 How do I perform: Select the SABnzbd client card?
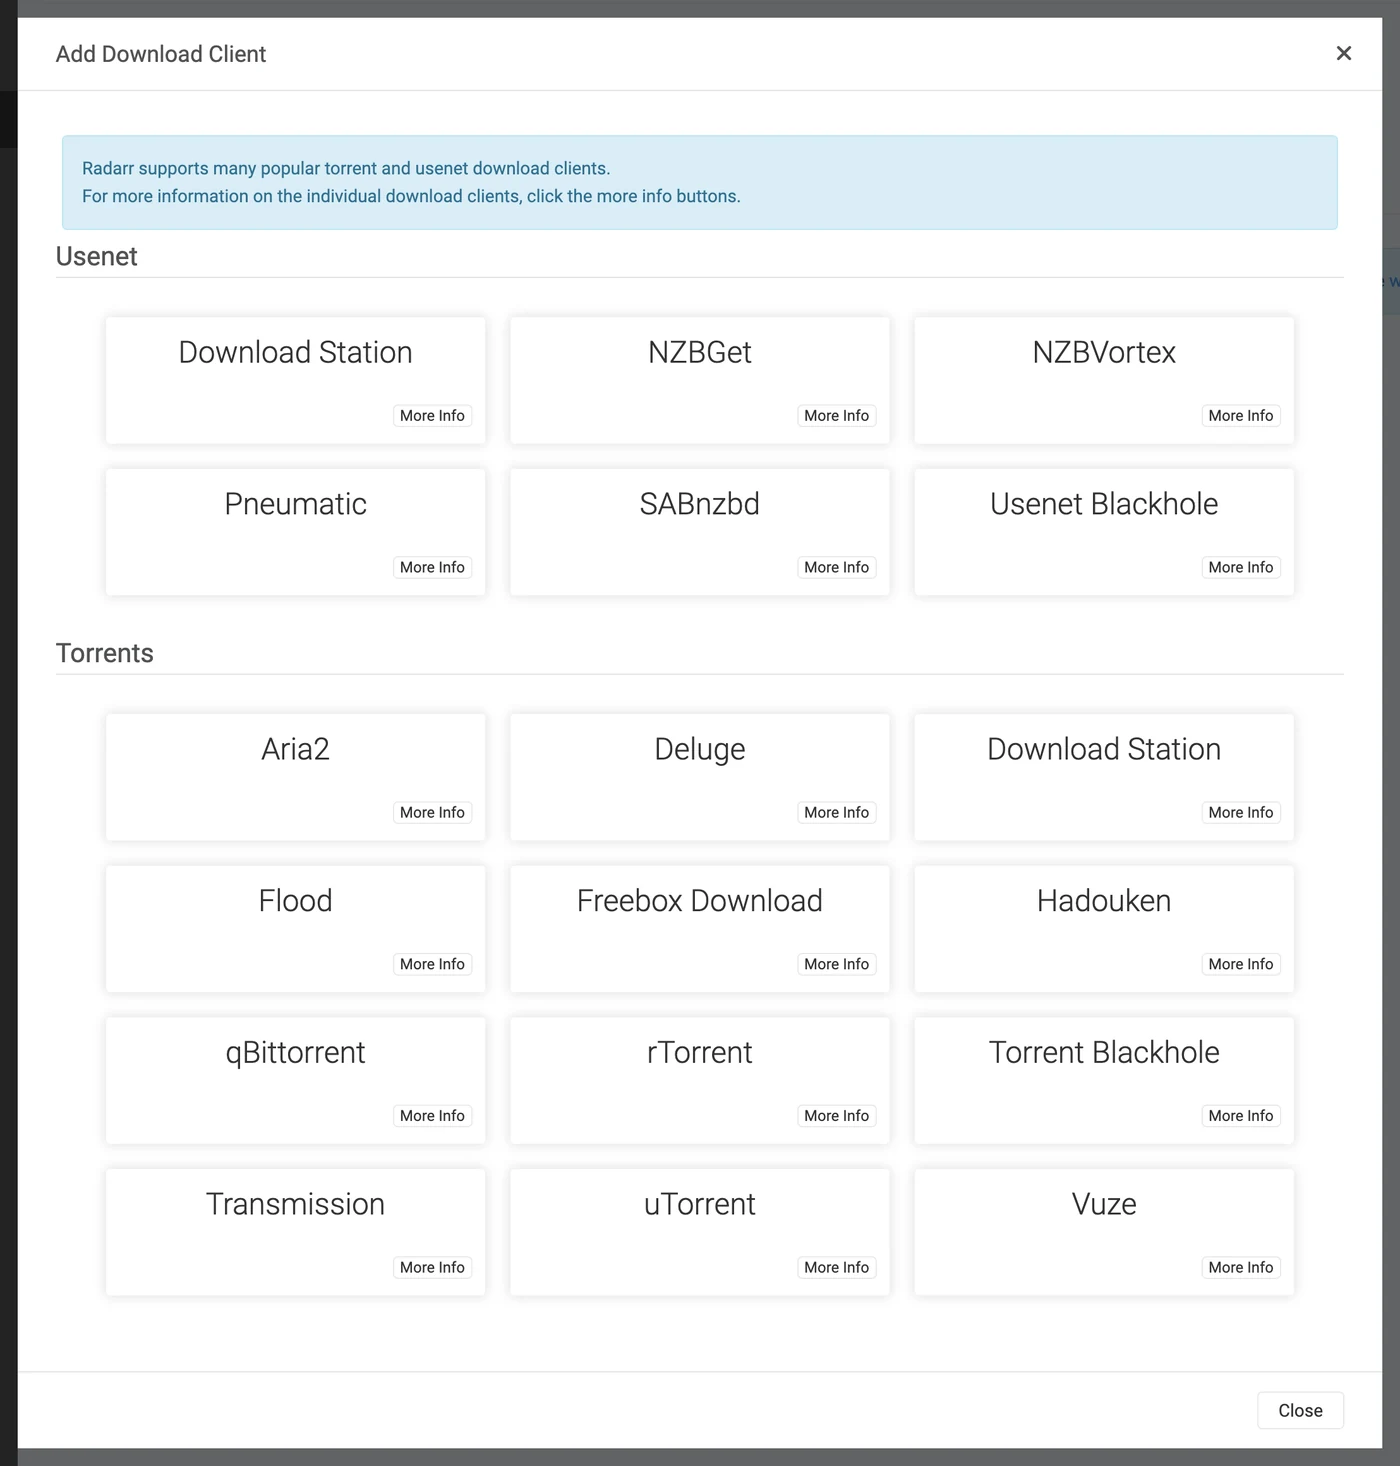coord(699,532)
